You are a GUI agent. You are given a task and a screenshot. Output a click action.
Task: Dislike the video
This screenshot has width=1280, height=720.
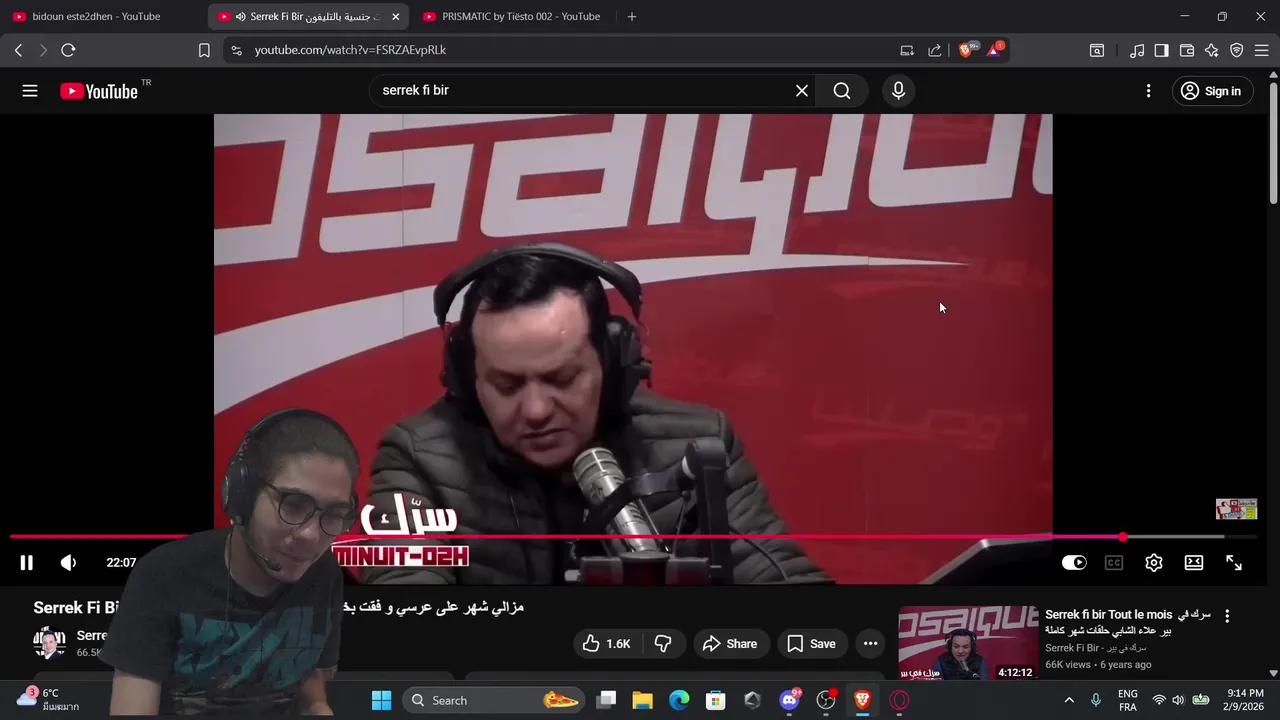coord(663,644)
